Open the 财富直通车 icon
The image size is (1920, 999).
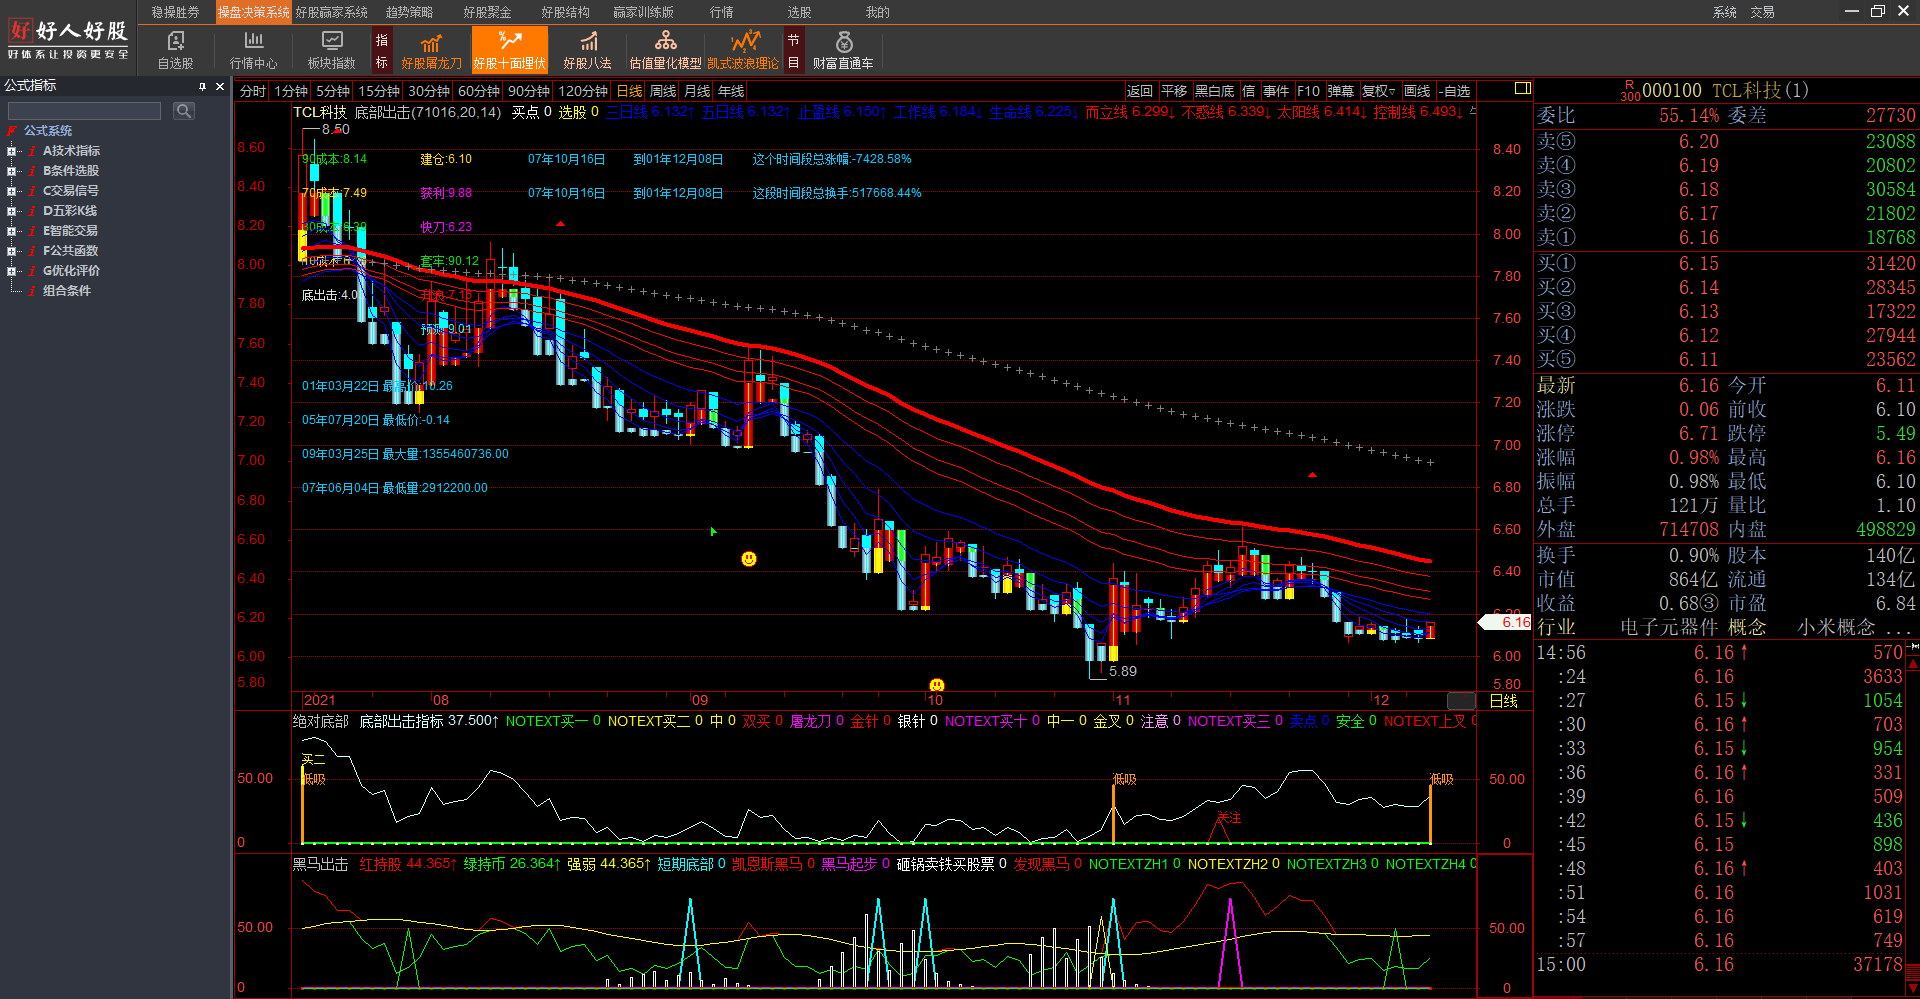(x=843, y=50)
